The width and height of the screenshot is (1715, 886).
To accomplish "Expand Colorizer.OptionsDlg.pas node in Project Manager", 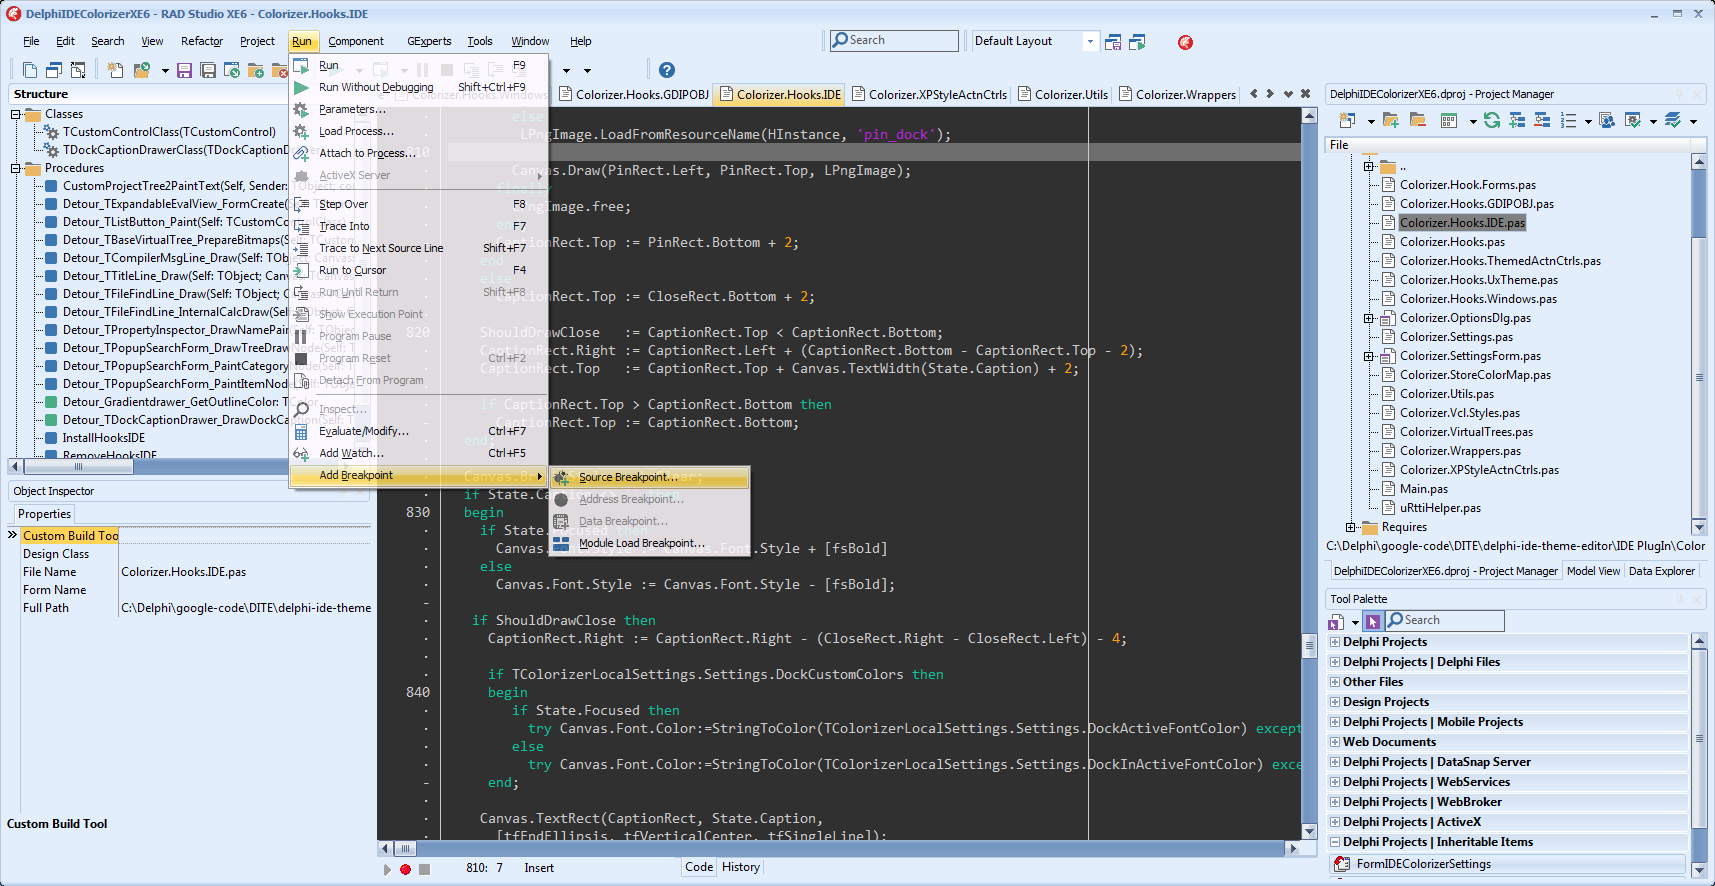I will (1369, 318).
